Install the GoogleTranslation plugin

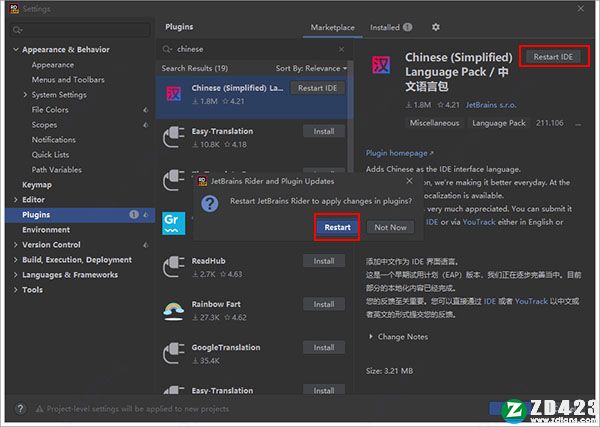[x=324, y=347]
